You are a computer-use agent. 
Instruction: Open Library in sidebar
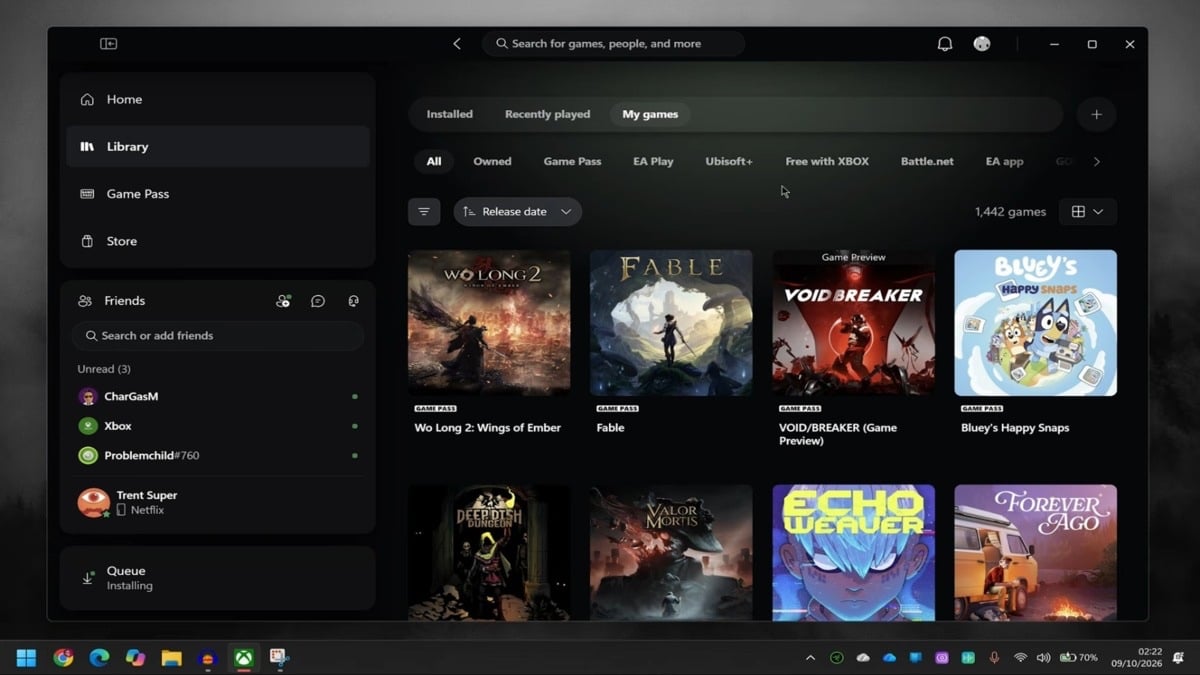(x=218, y=146)
